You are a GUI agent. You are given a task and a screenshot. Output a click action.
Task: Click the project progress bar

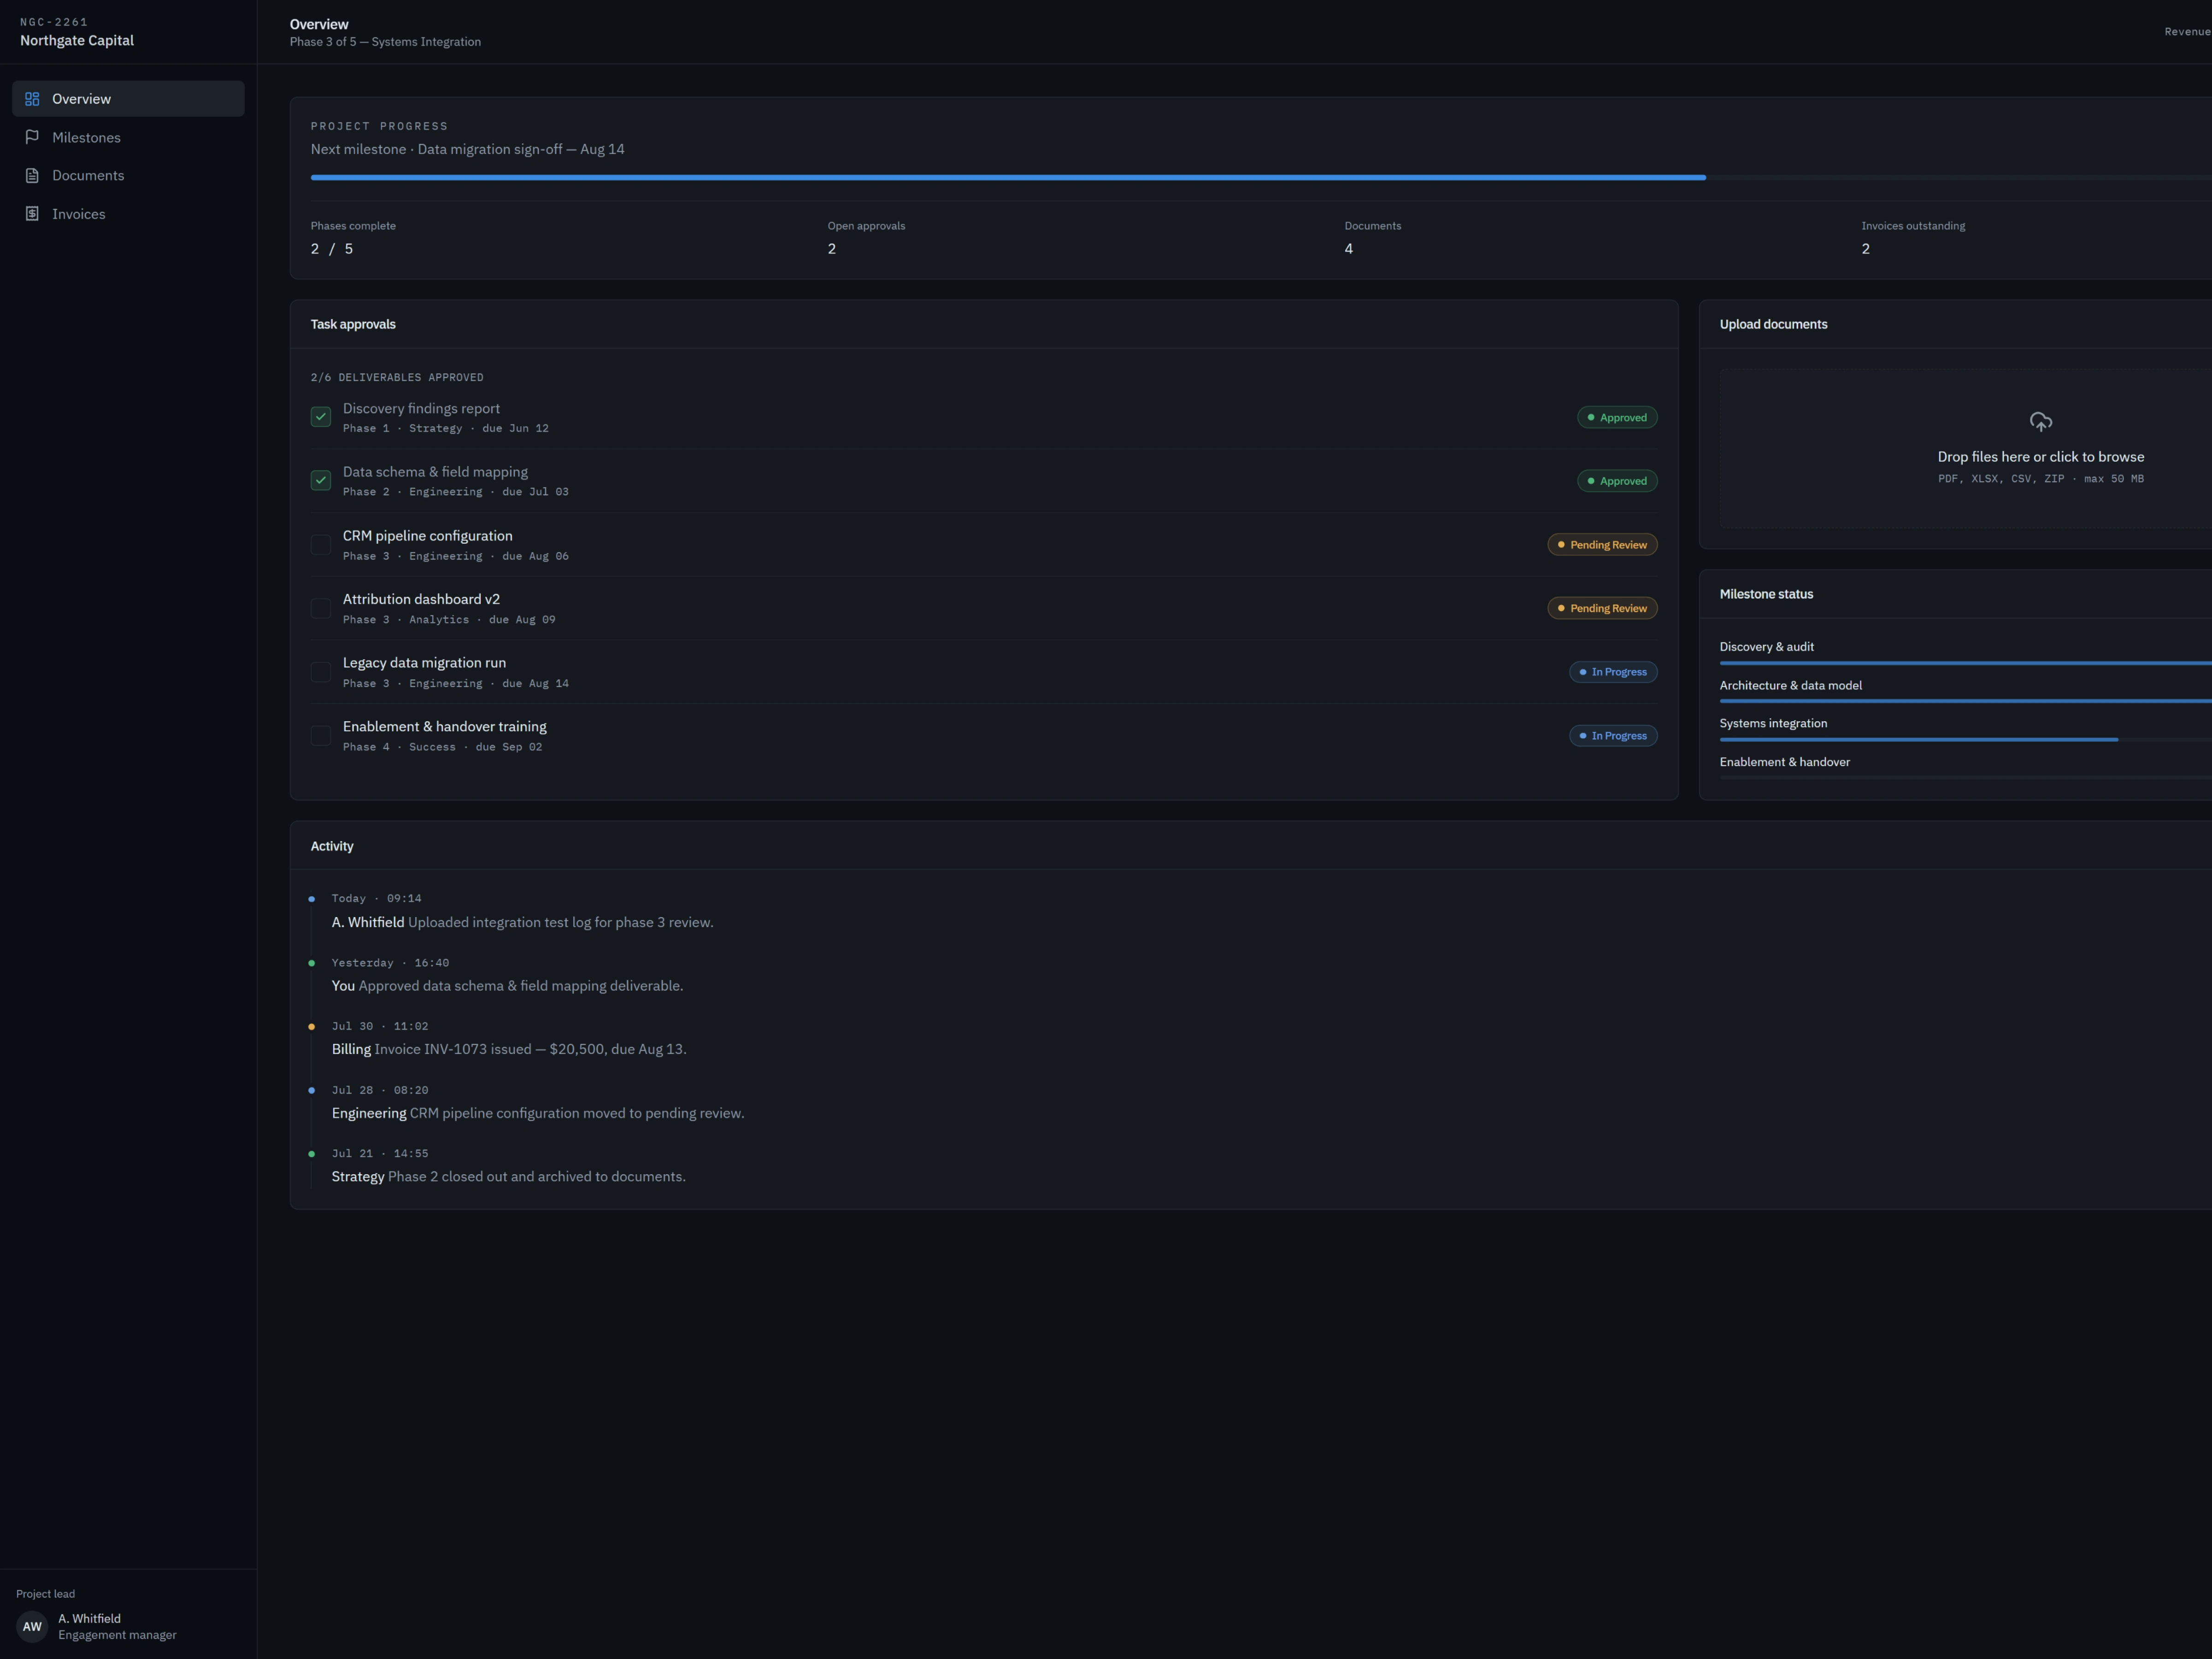1261,177
